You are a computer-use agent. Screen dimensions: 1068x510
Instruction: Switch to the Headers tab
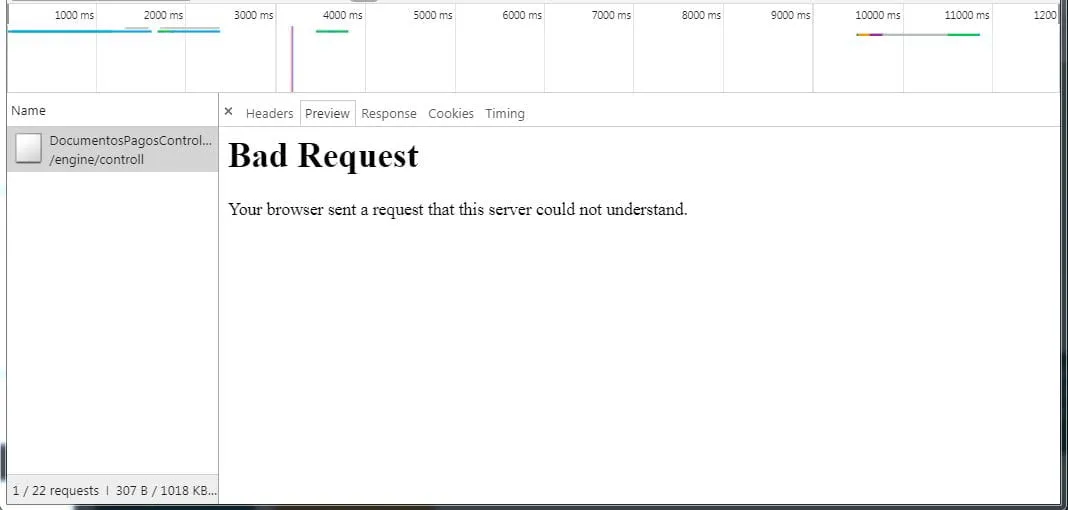[x=269, y=114]
